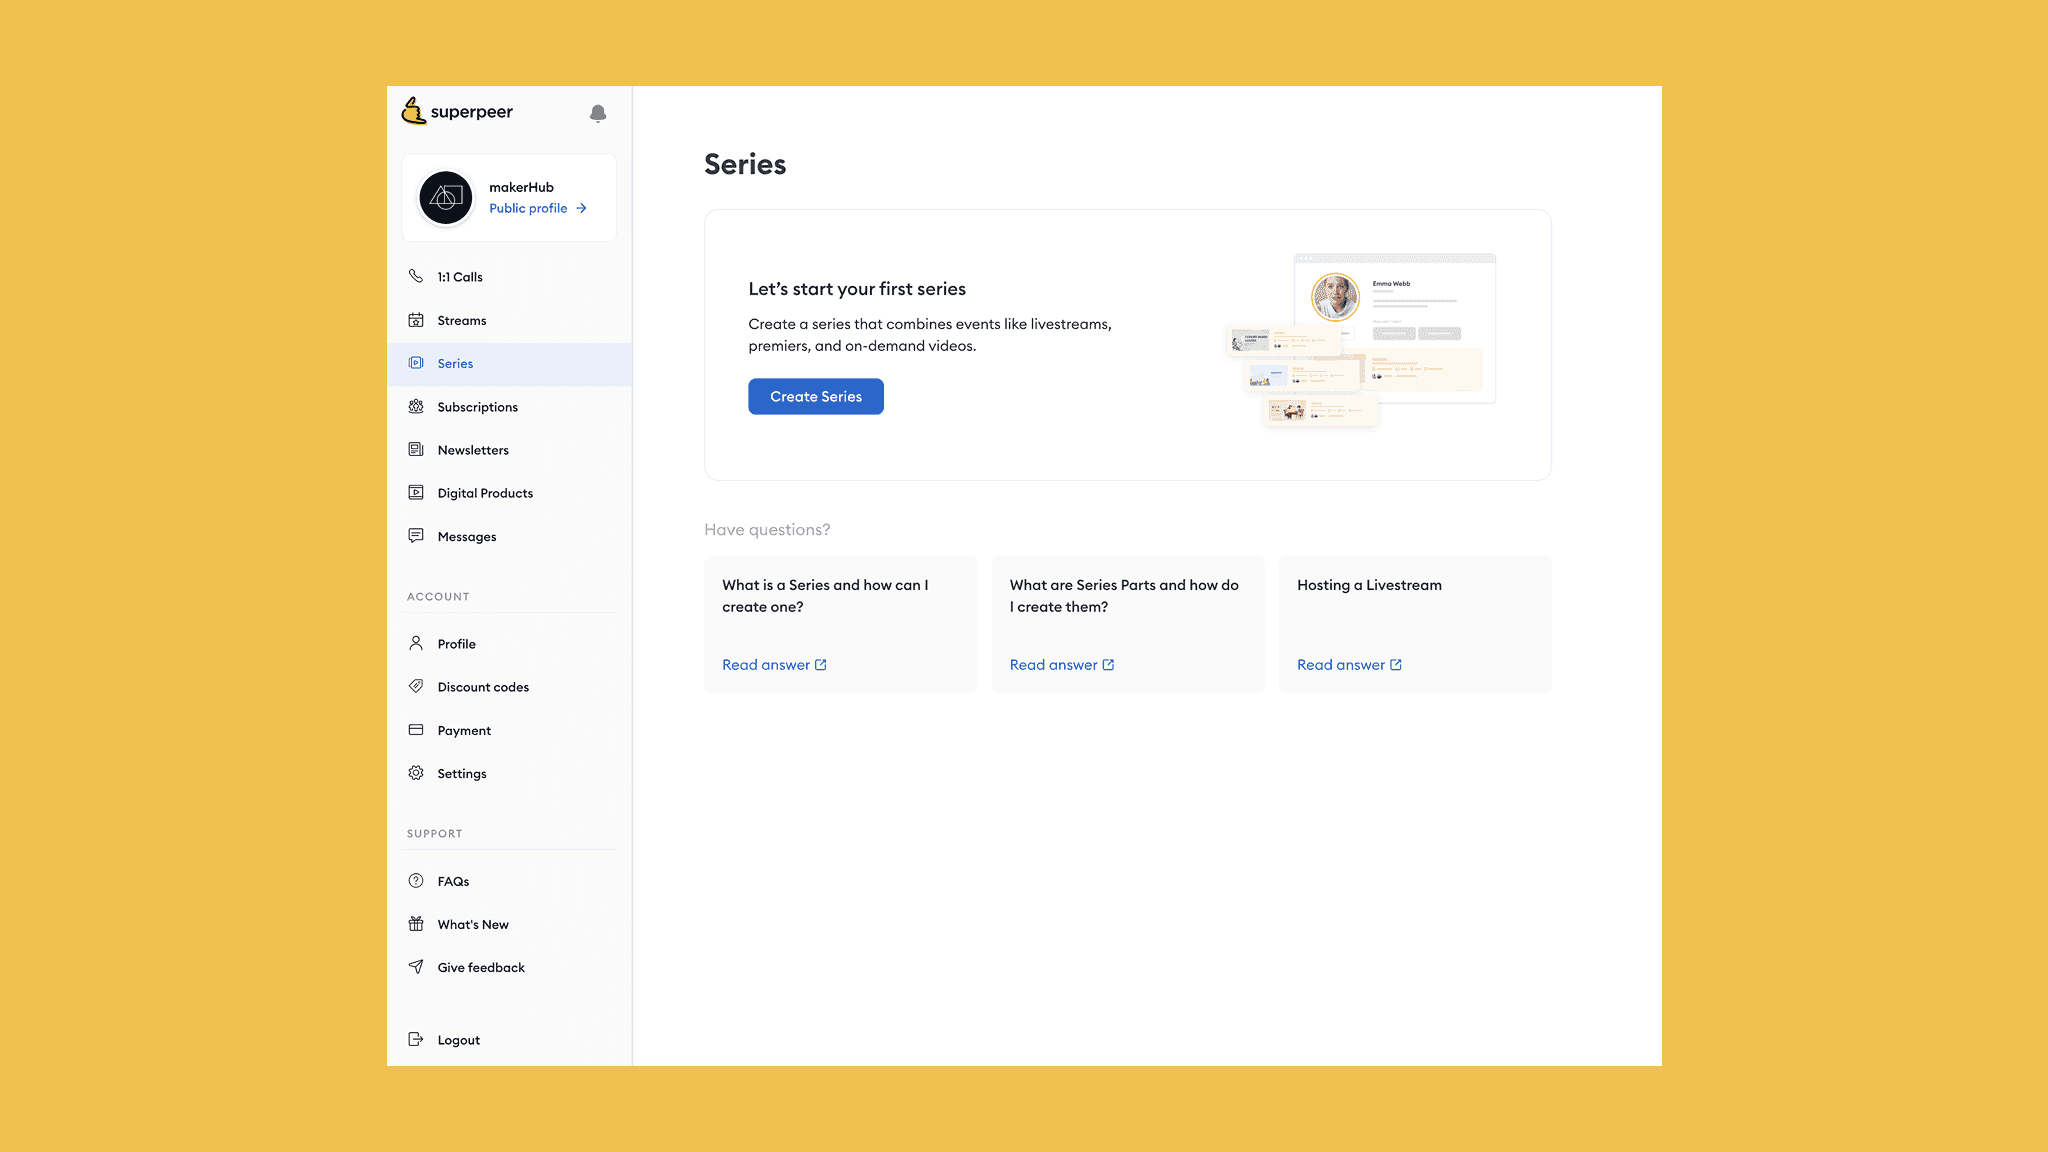Click the Subscriptions badge icon

click(x=416, y=407)
